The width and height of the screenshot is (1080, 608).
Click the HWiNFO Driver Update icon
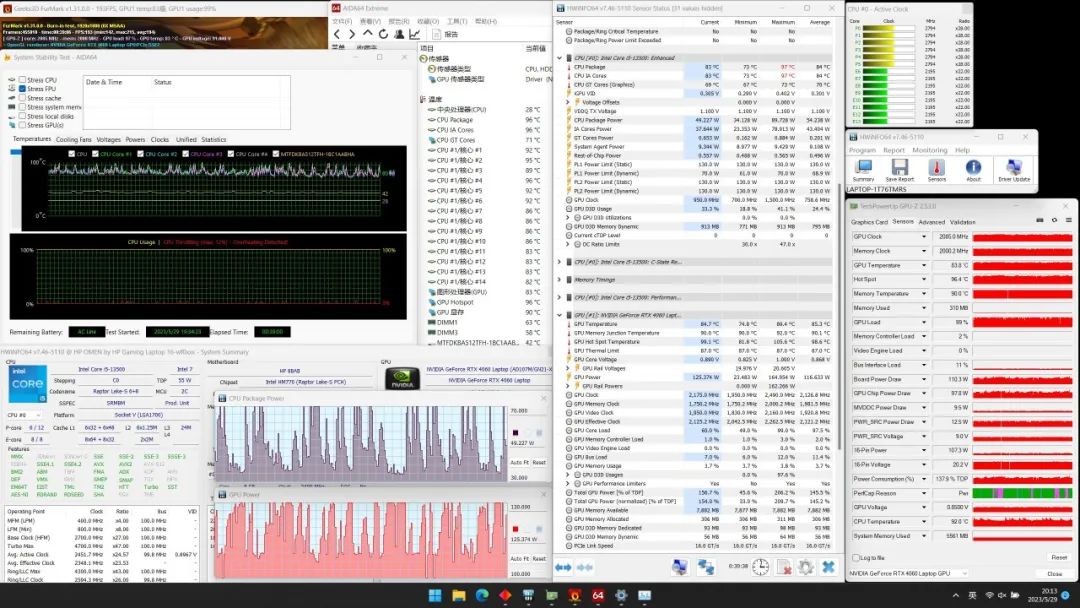click(1013, 167)
